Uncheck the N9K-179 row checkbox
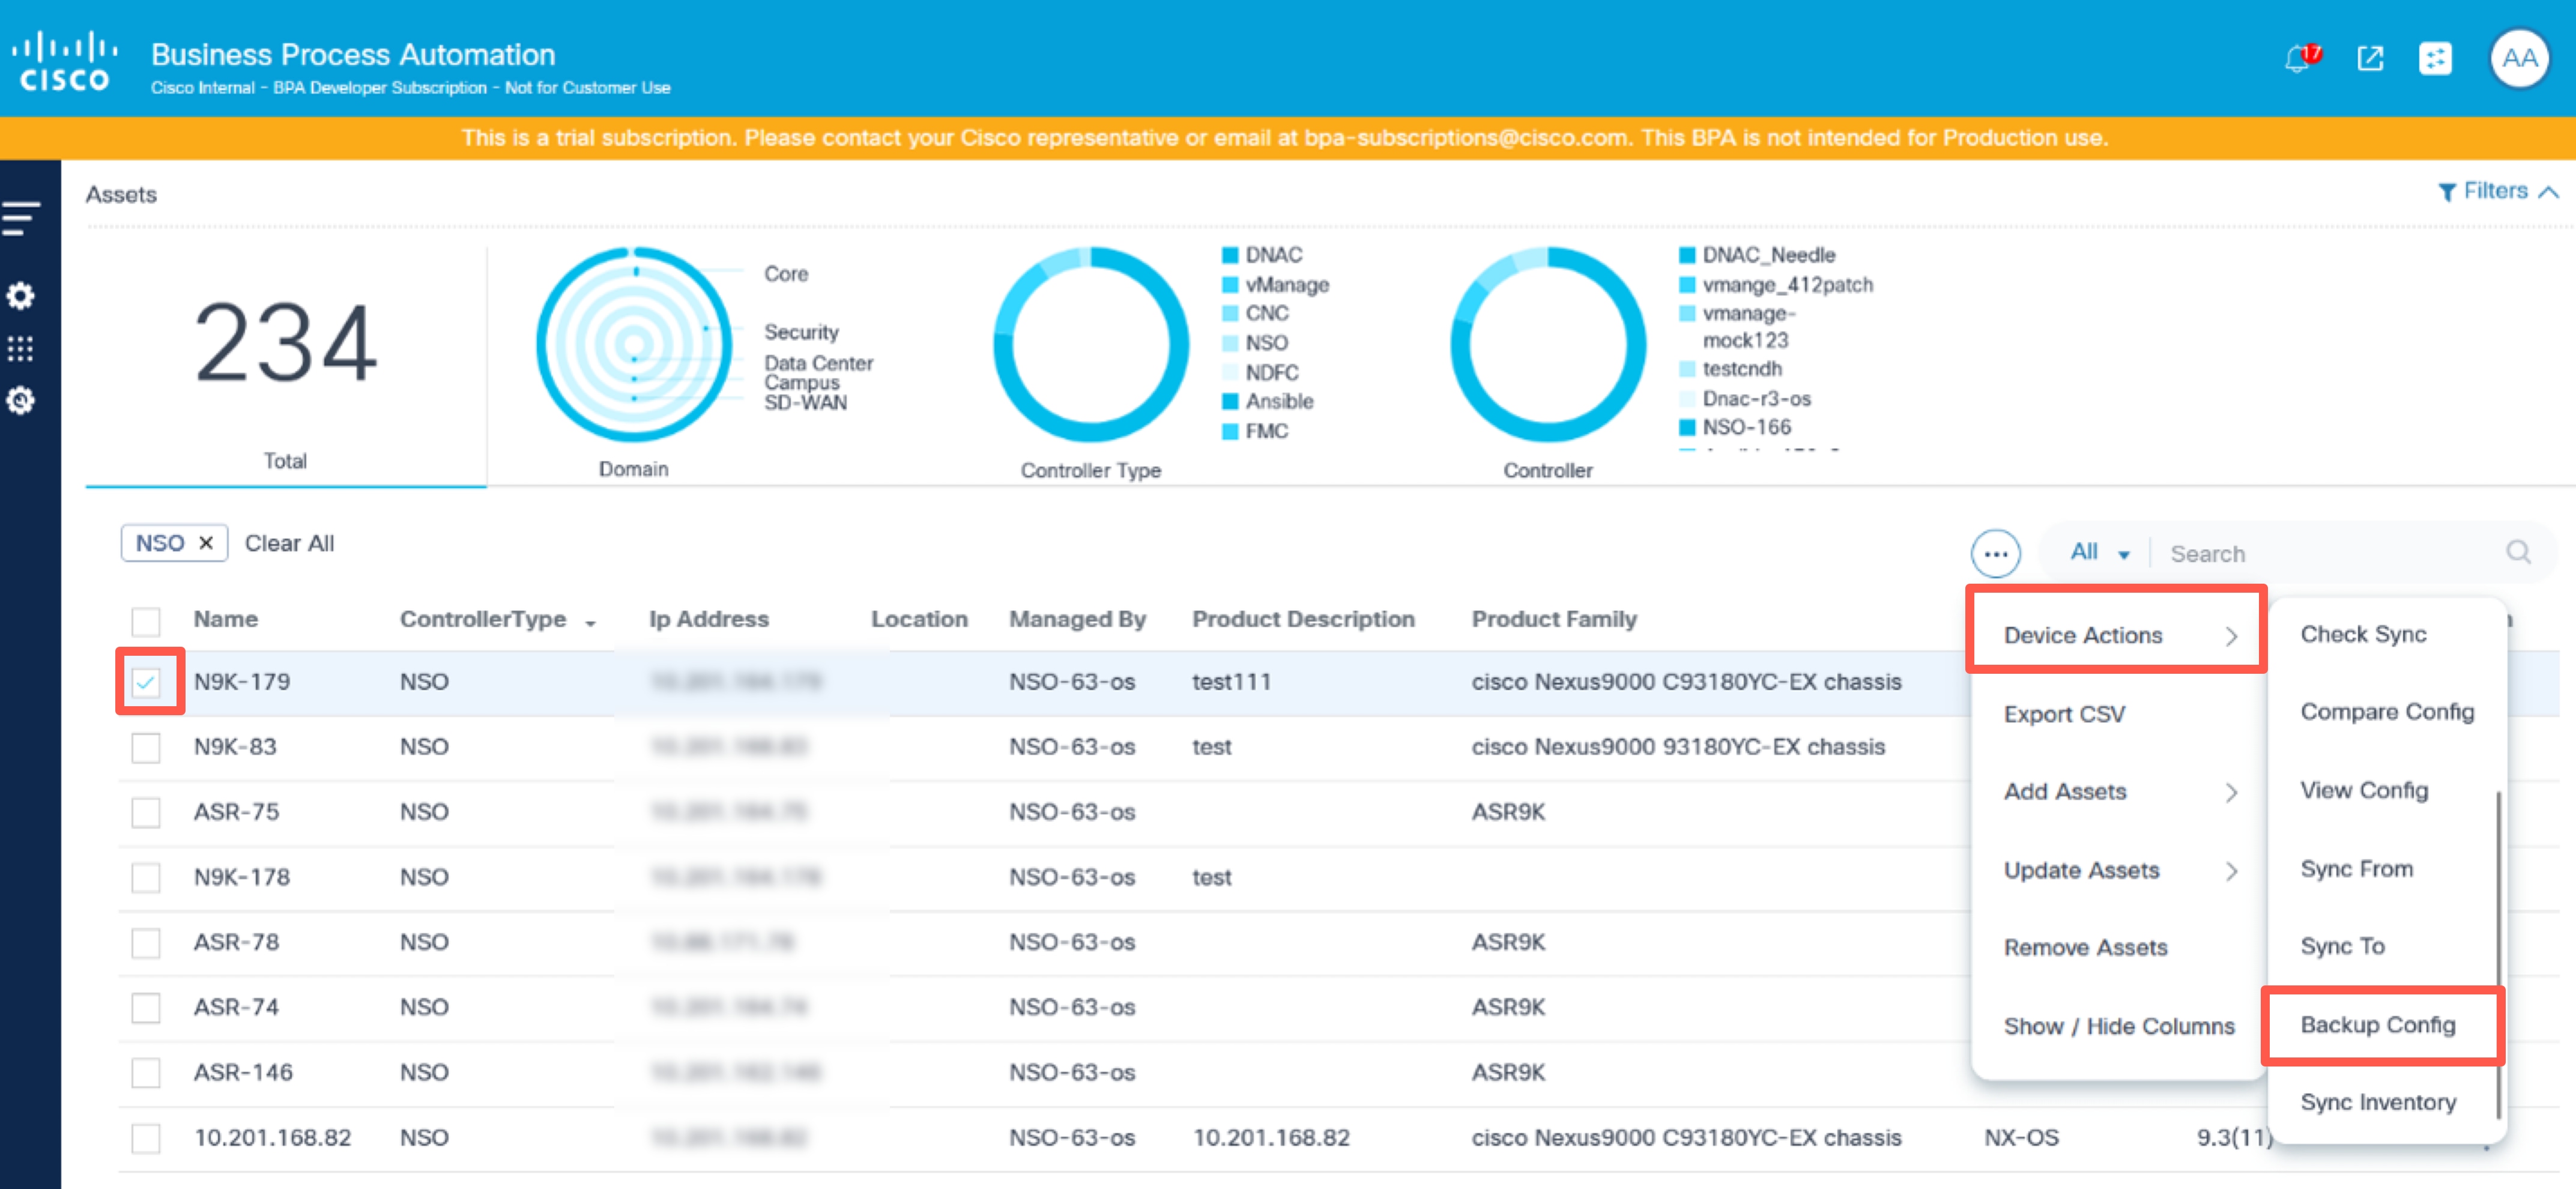The width and height of the screenshot is (2576, 1189). [x=146, y=682]
